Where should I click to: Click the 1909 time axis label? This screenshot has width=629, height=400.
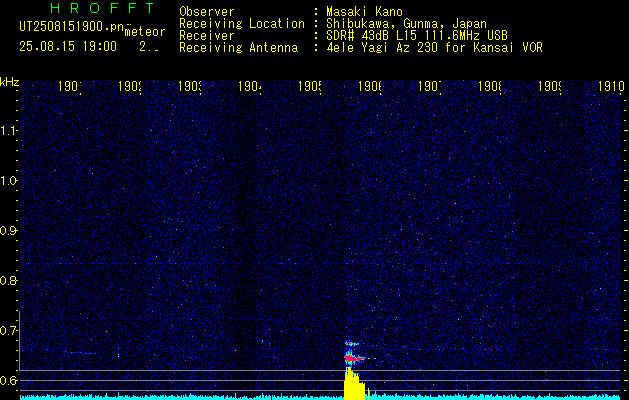(x=549, y=86)
